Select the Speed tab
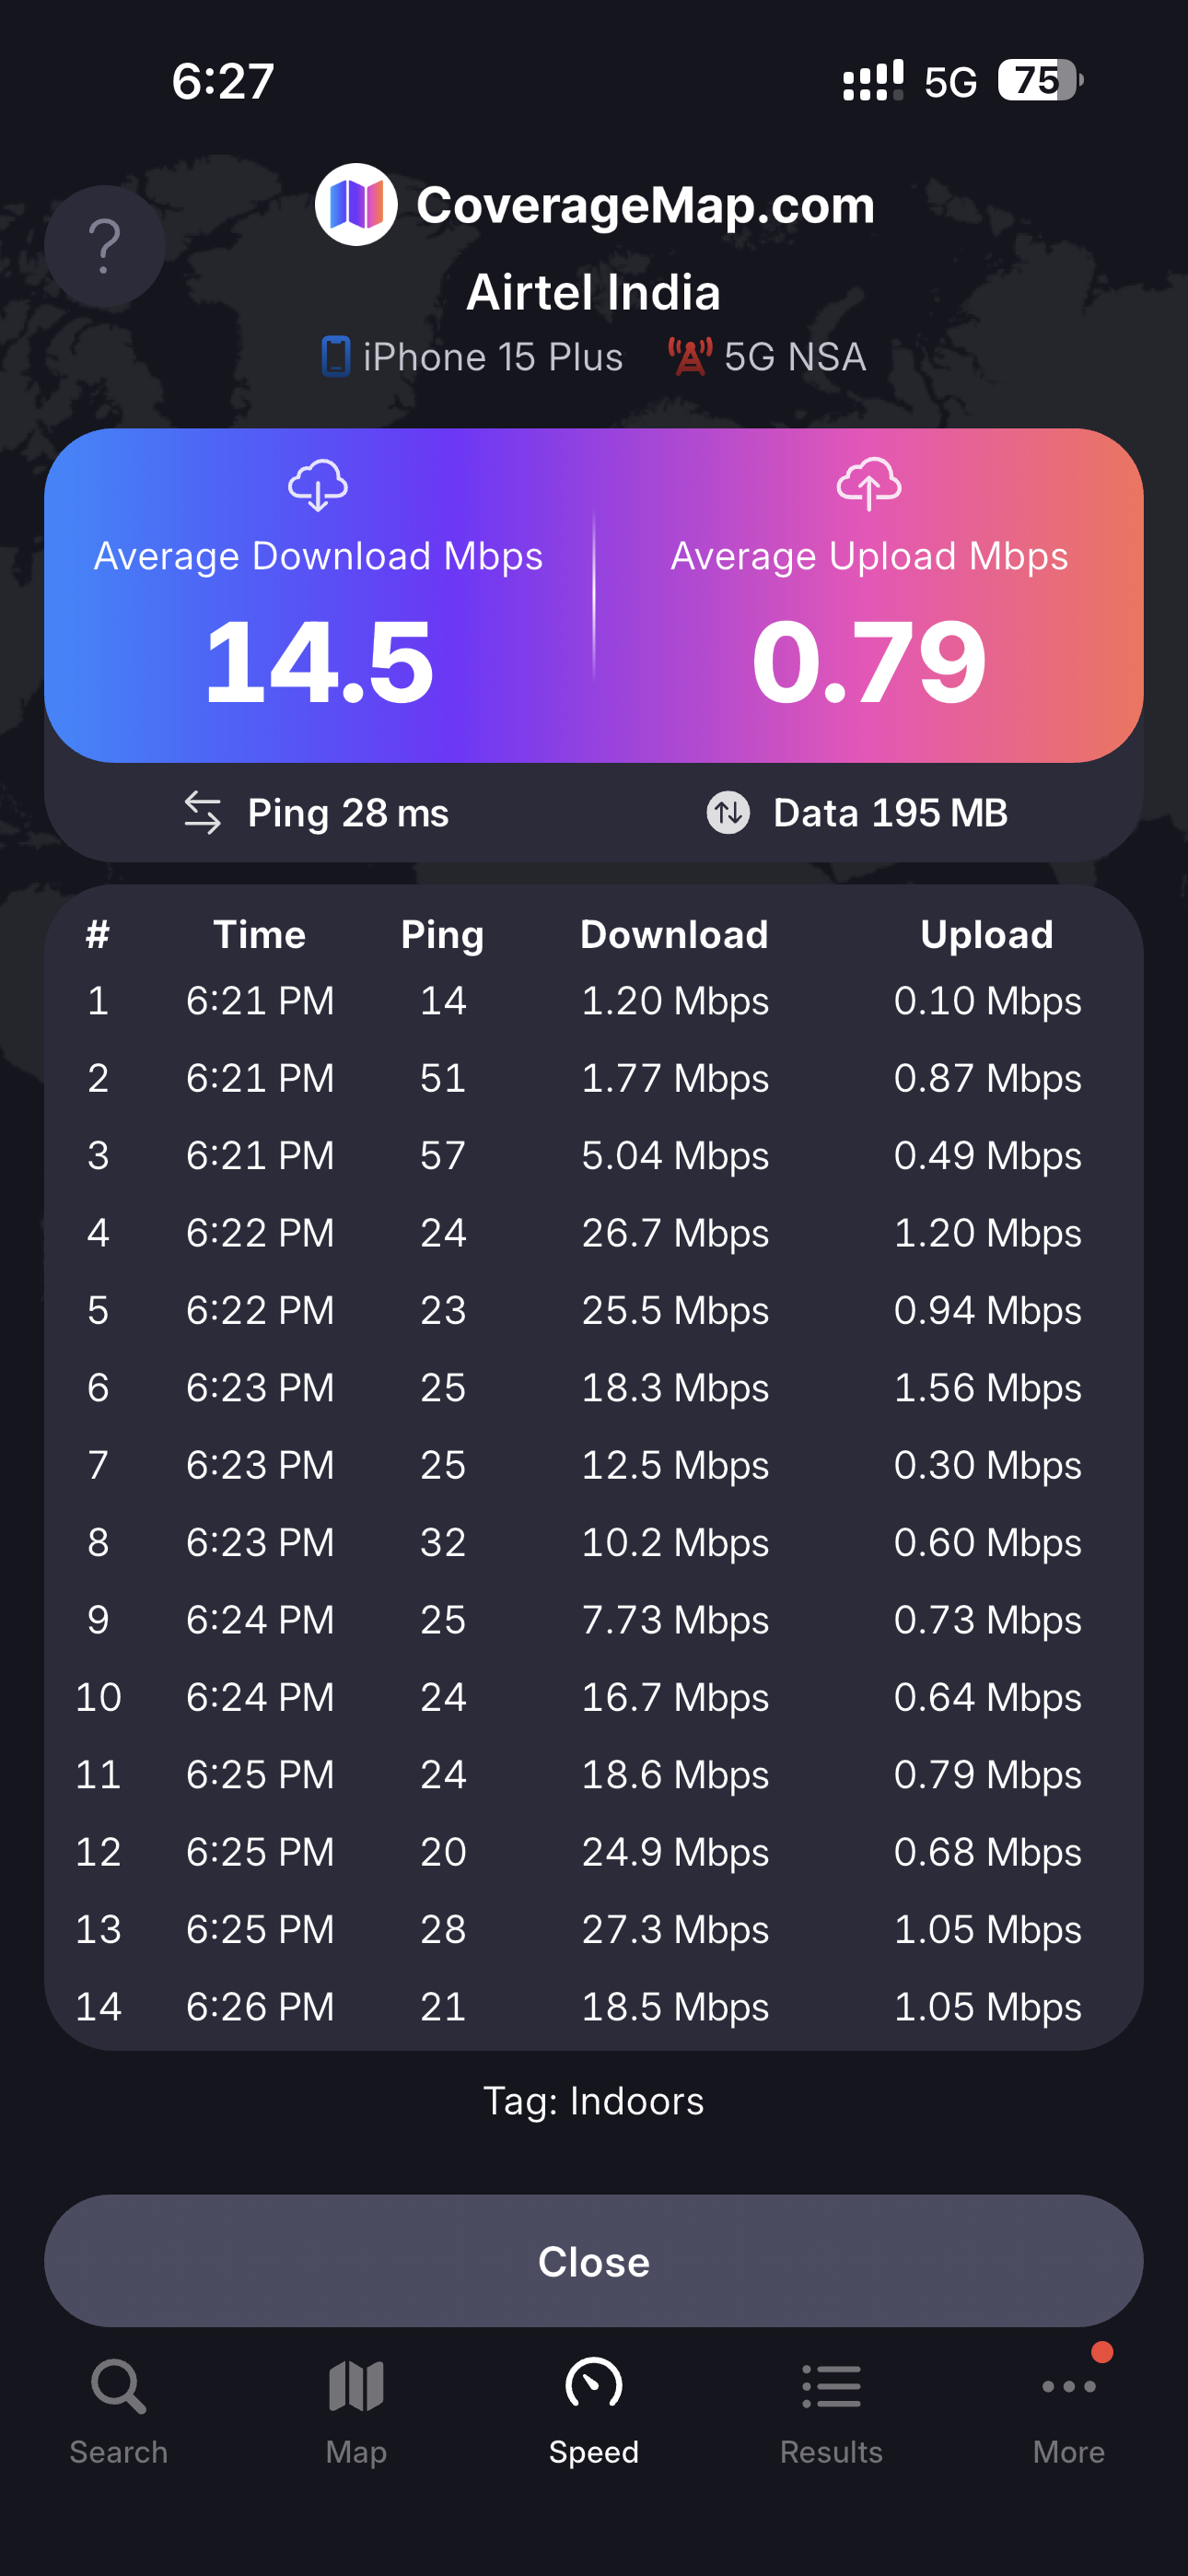 pos(594,2412)
